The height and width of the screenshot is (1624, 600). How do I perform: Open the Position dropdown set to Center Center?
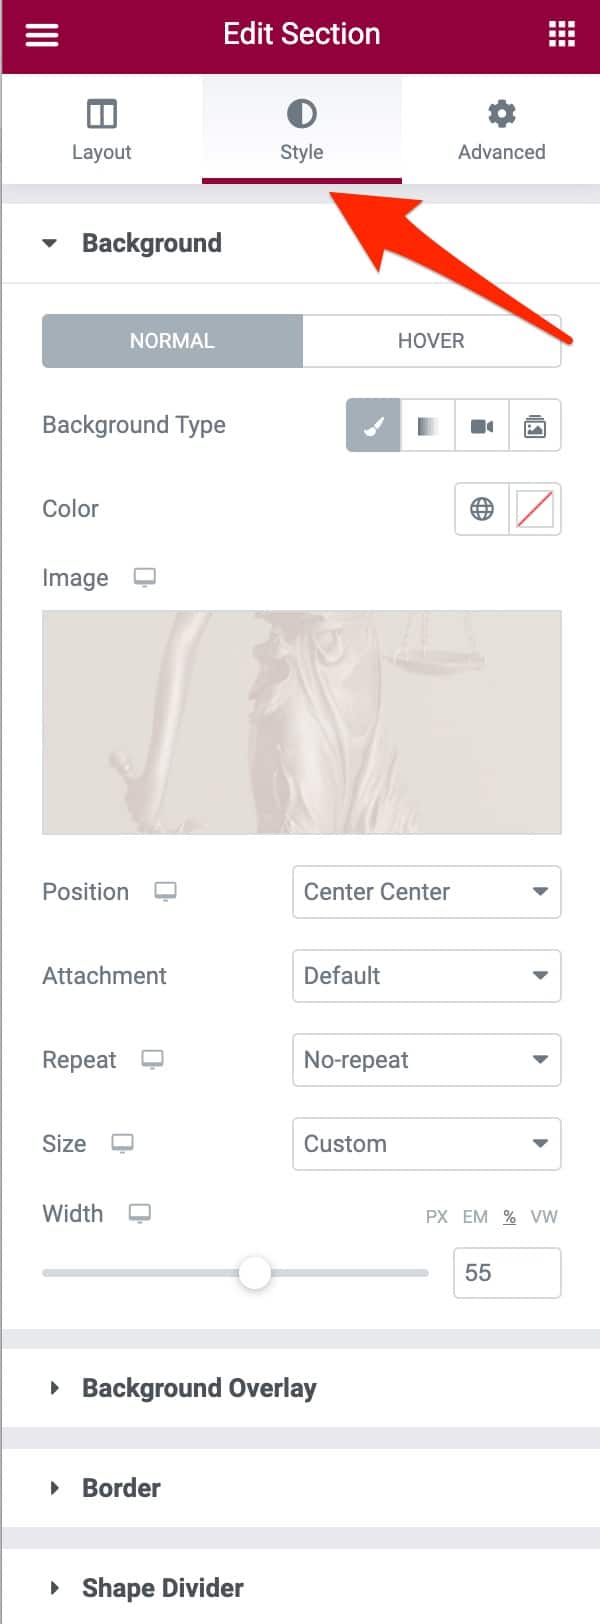tap(427, 892)
